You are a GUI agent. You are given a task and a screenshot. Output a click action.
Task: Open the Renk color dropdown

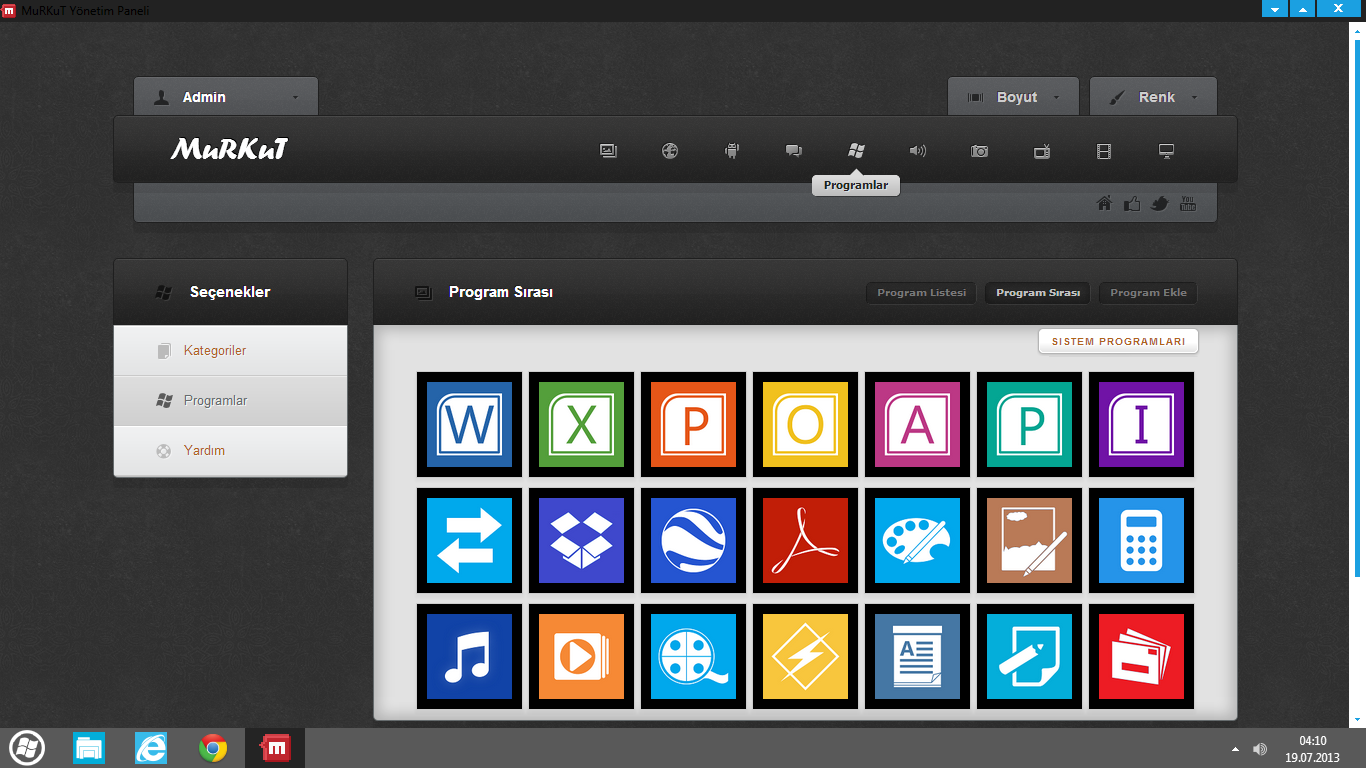1153,97
